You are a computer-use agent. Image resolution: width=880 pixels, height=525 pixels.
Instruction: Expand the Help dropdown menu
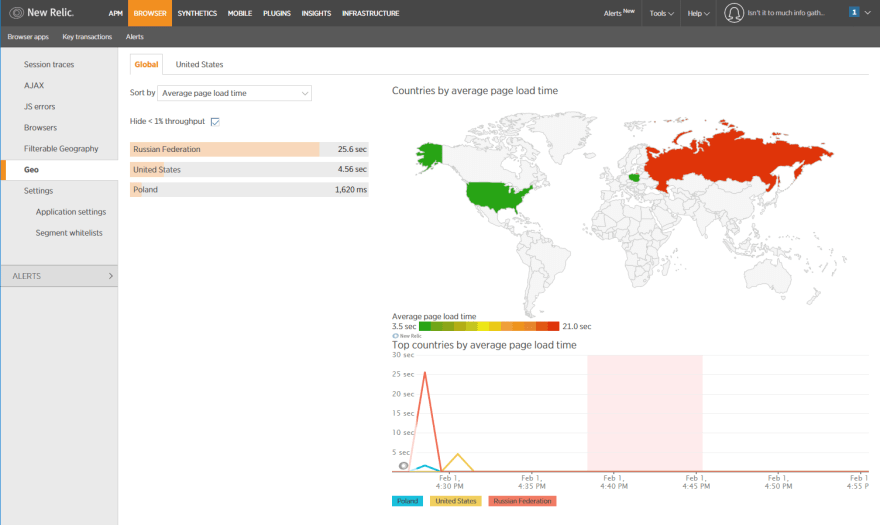pyautogui.click(x=699, y=13)
